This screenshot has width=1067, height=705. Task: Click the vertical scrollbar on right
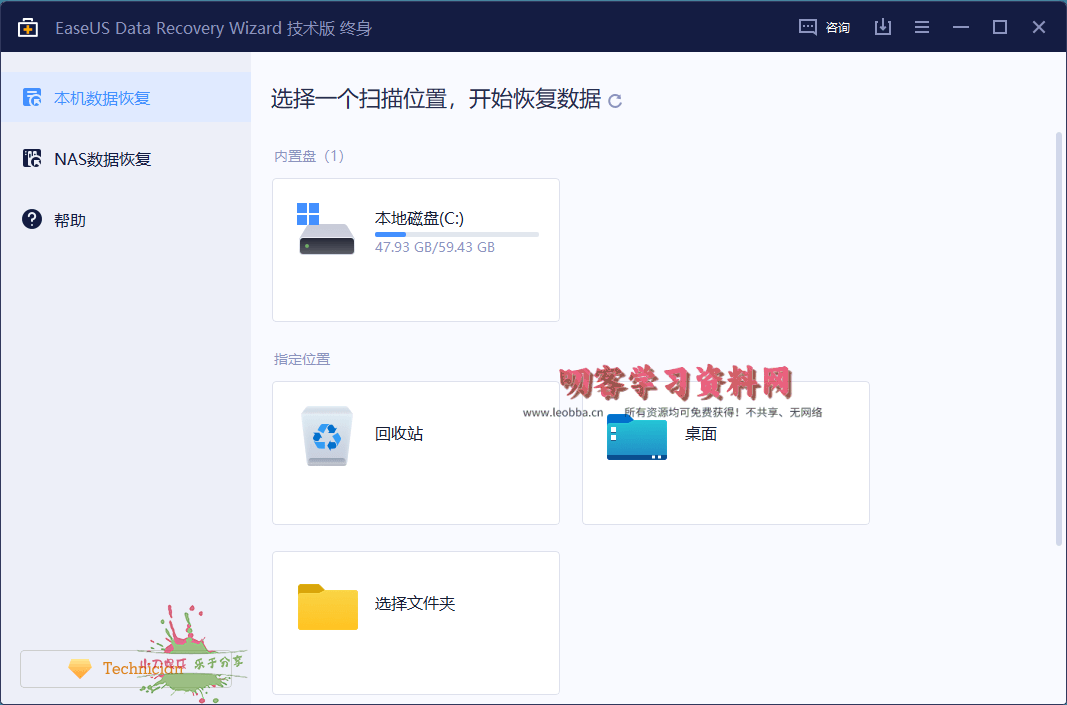click(1059, 339)
